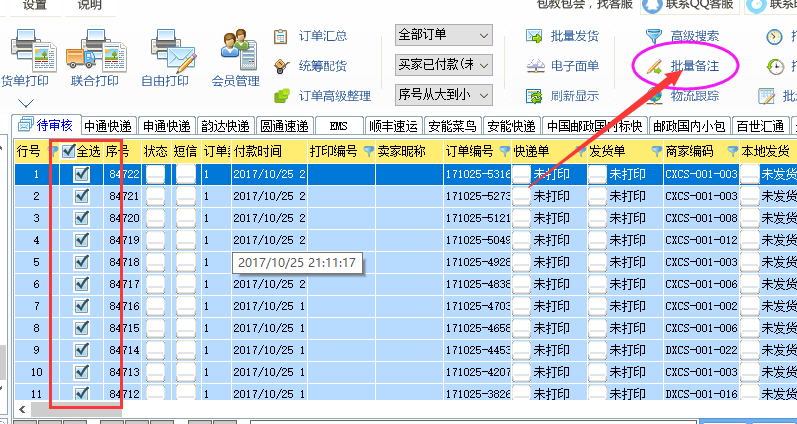Click 本地发货 column header
Screen dimensions: 797x424
pyautogui.click(x=768, y=151)
